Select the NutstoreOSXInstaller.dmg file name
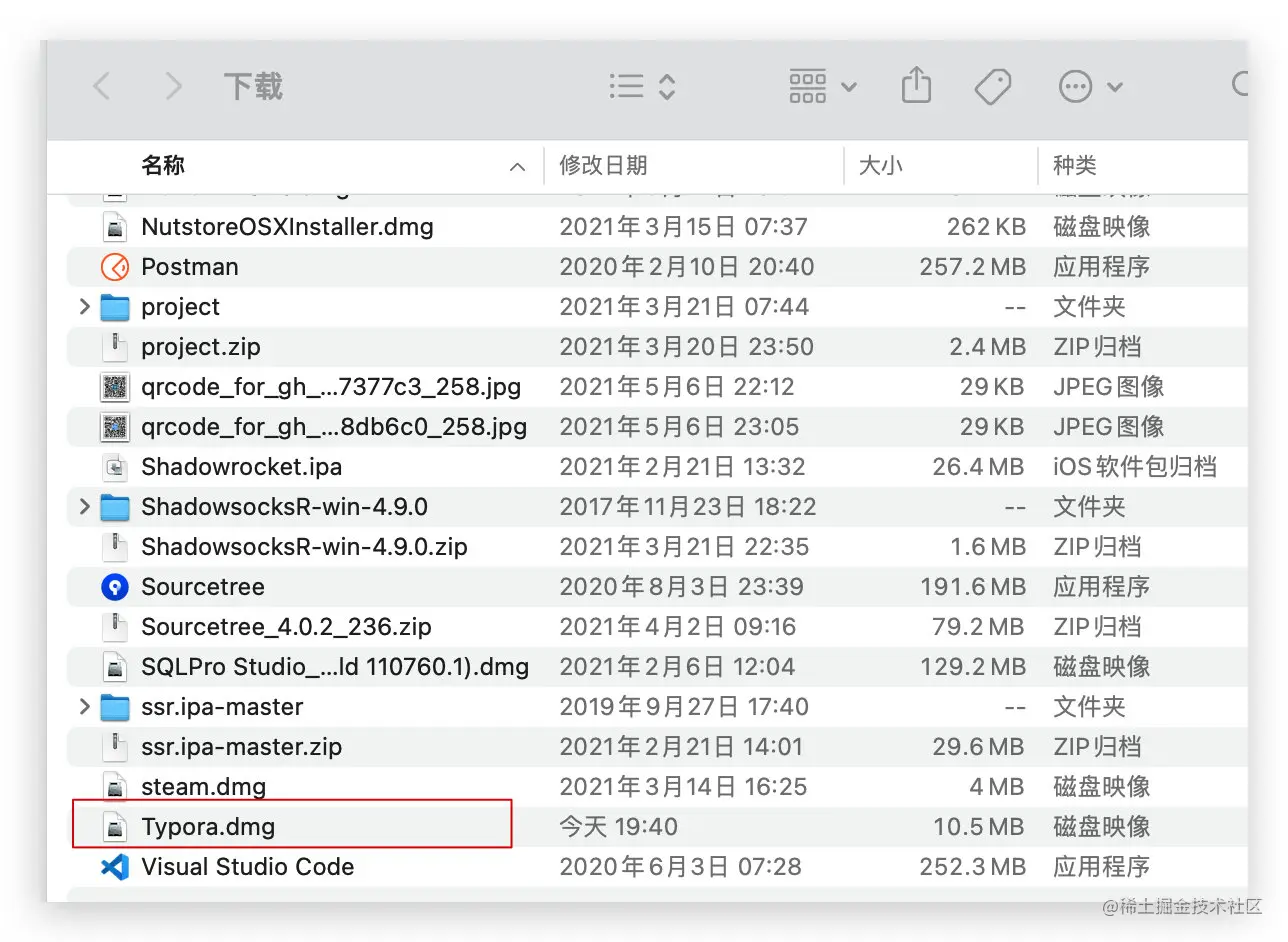 [x=287, y=227]
